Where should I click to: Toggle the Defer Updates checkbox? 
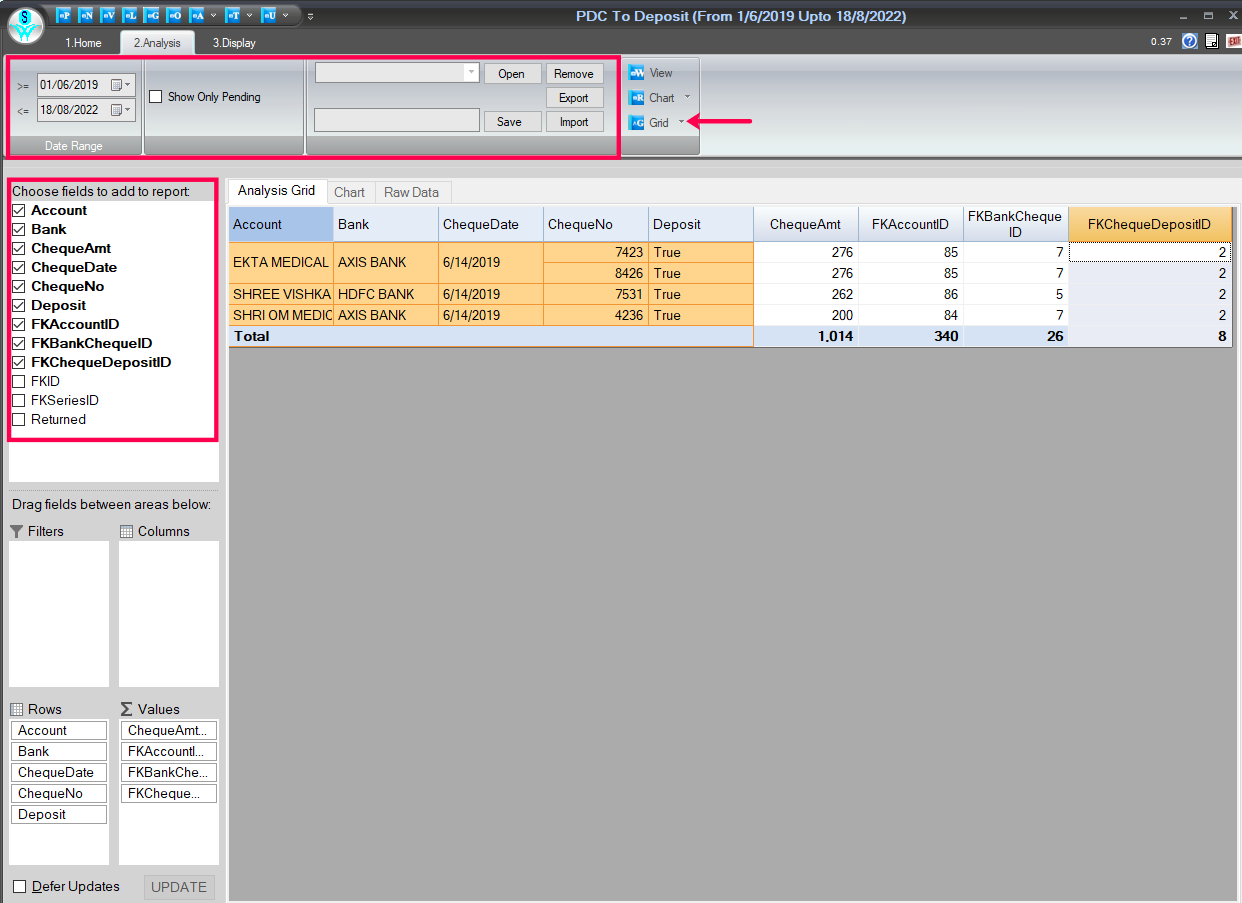[x=20, y=887]
